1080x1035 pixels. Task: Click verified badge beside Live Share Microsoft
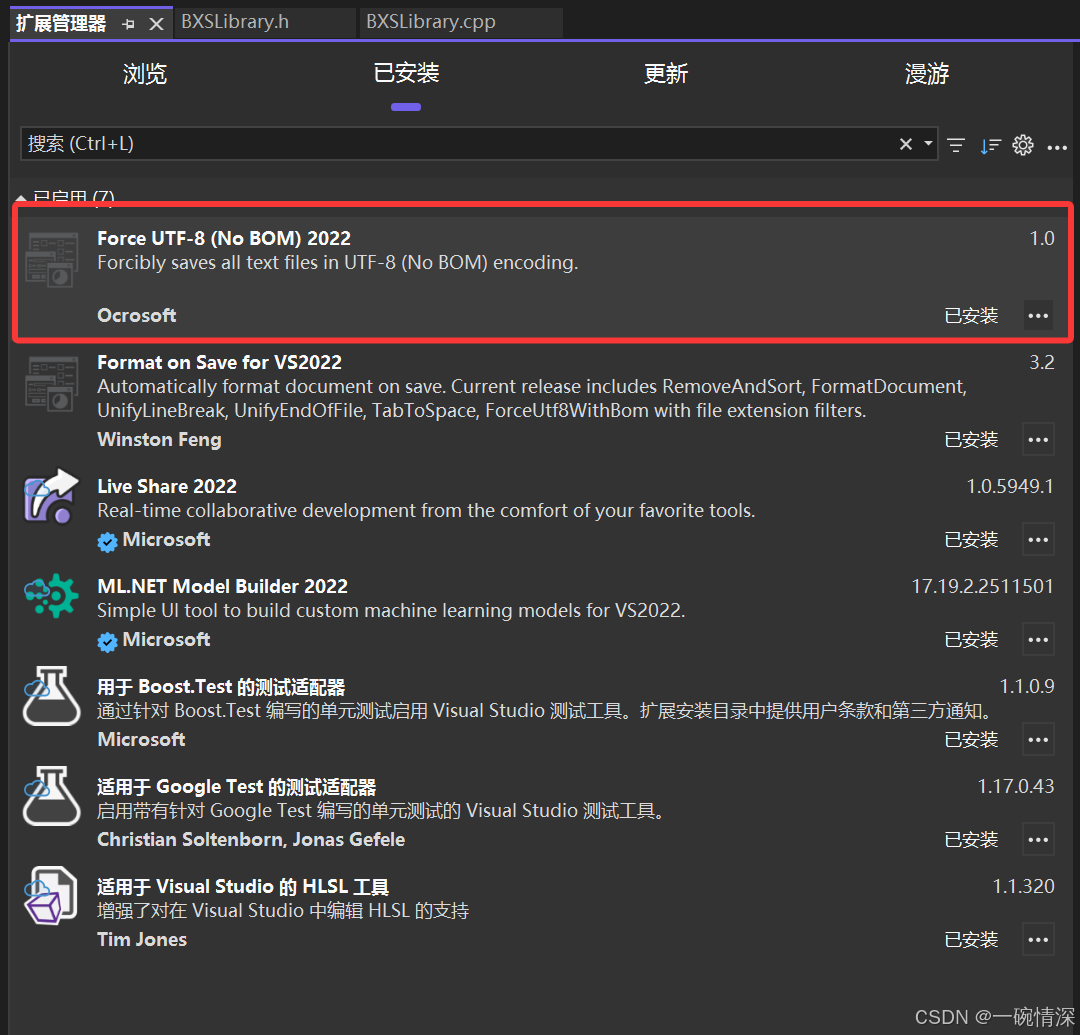coord(107,542)
